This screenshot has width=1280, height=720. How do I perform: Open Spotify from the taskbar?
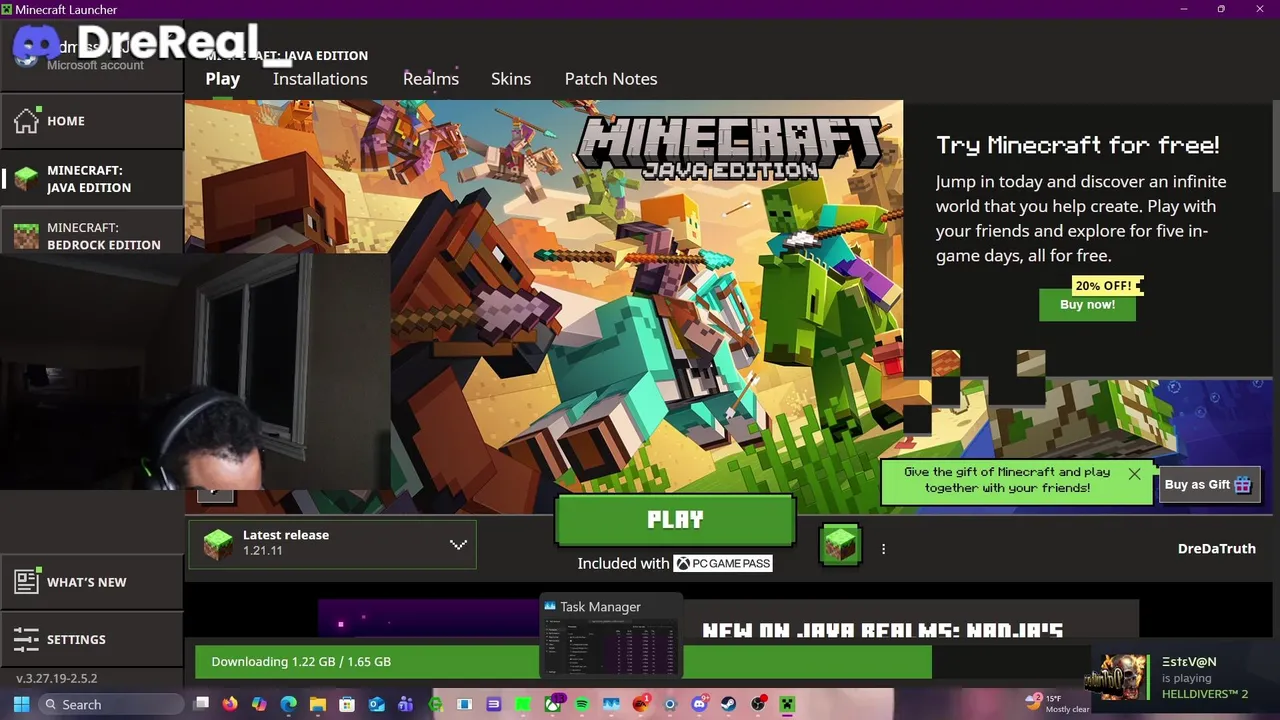pyautogui.click(x=582, y=704)
